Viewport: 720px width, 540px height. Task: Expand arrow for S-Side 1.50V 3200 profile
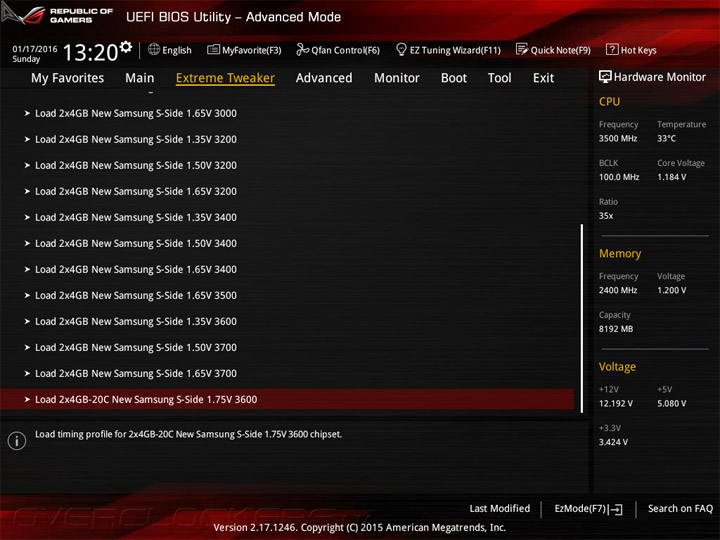tap(27, 165)
